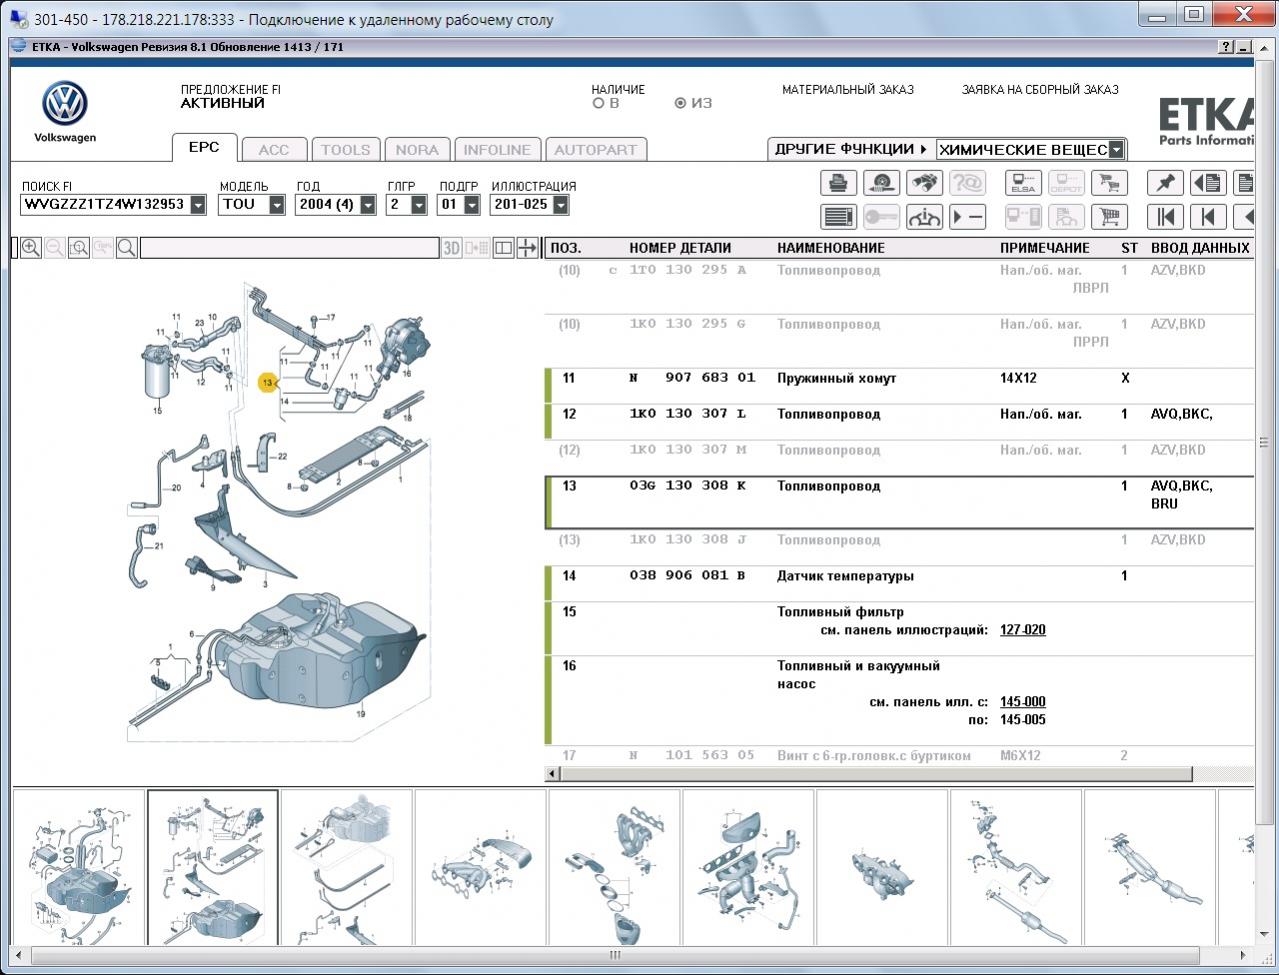Open the VIN search dropdown
Image resolution: width=1279 pixels, height=975 pixels.
click(198, 205)
